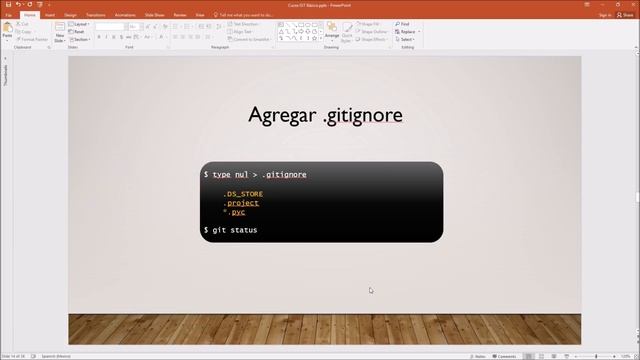Open the Layout dropdown
640x360 pixels.
pyautogui.click(x=79, y=24)
